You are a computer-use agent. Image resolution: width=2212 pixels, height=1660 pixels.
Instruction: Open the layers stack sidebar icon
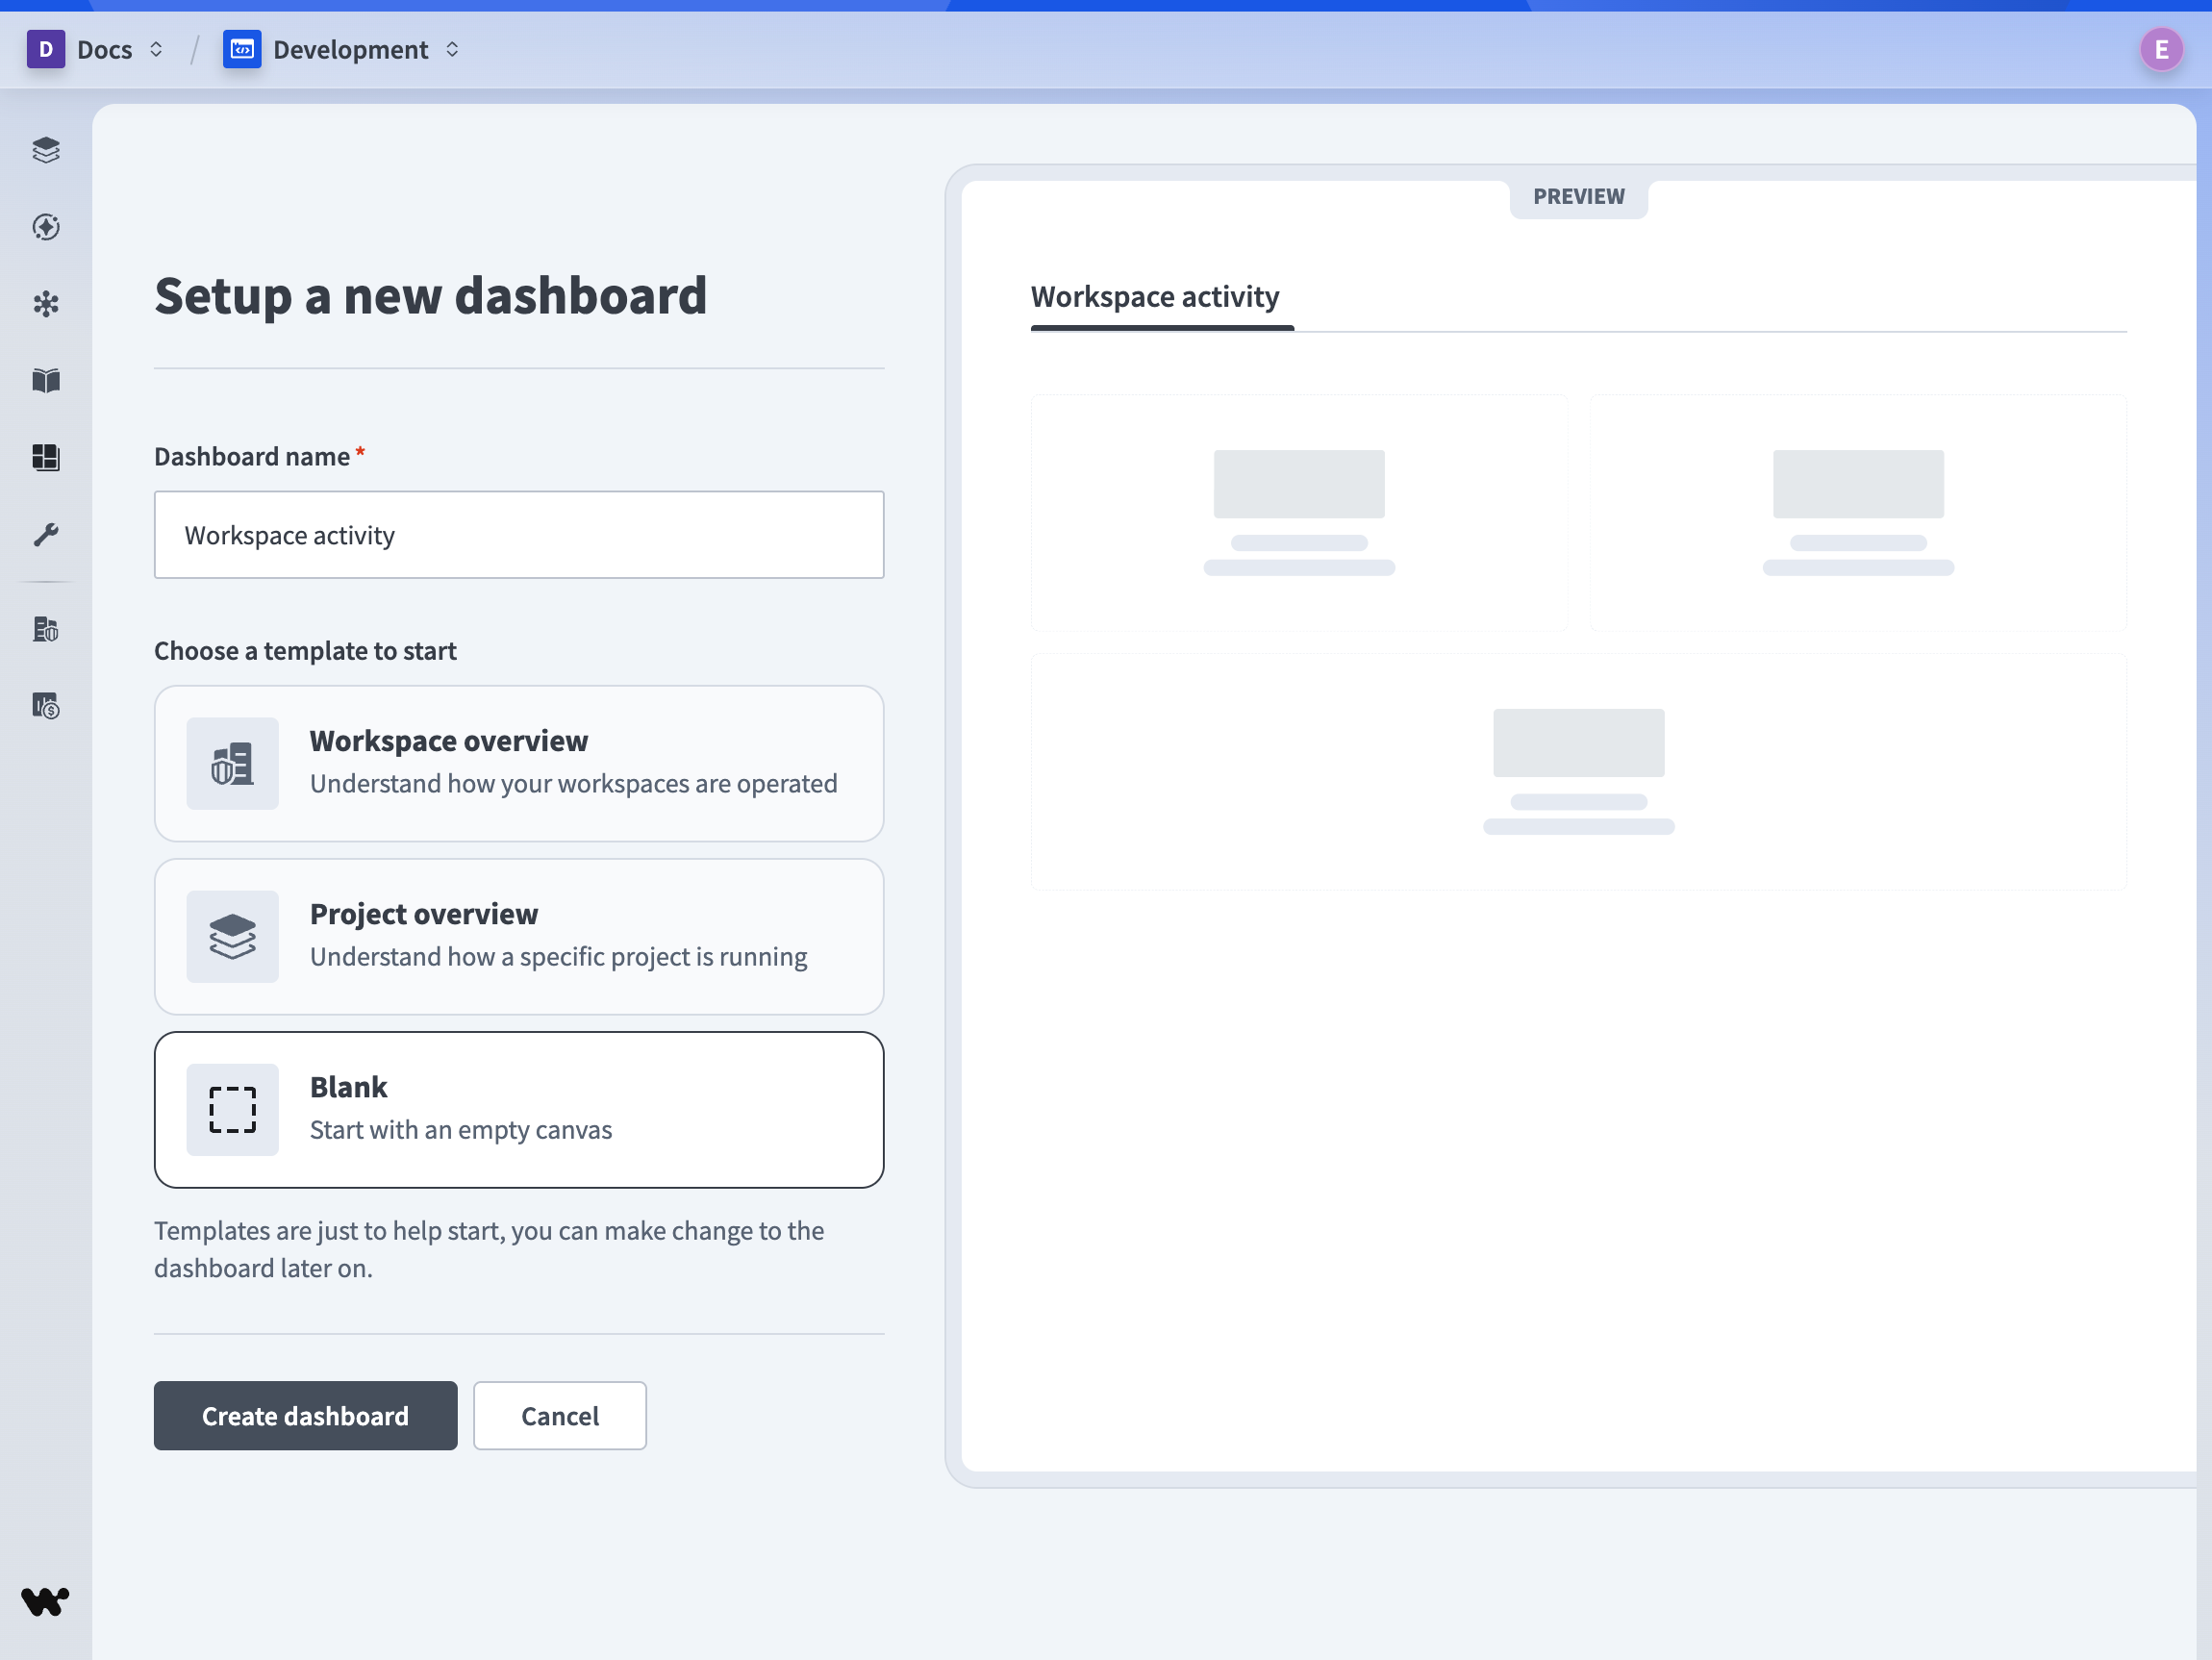(46, 150)
